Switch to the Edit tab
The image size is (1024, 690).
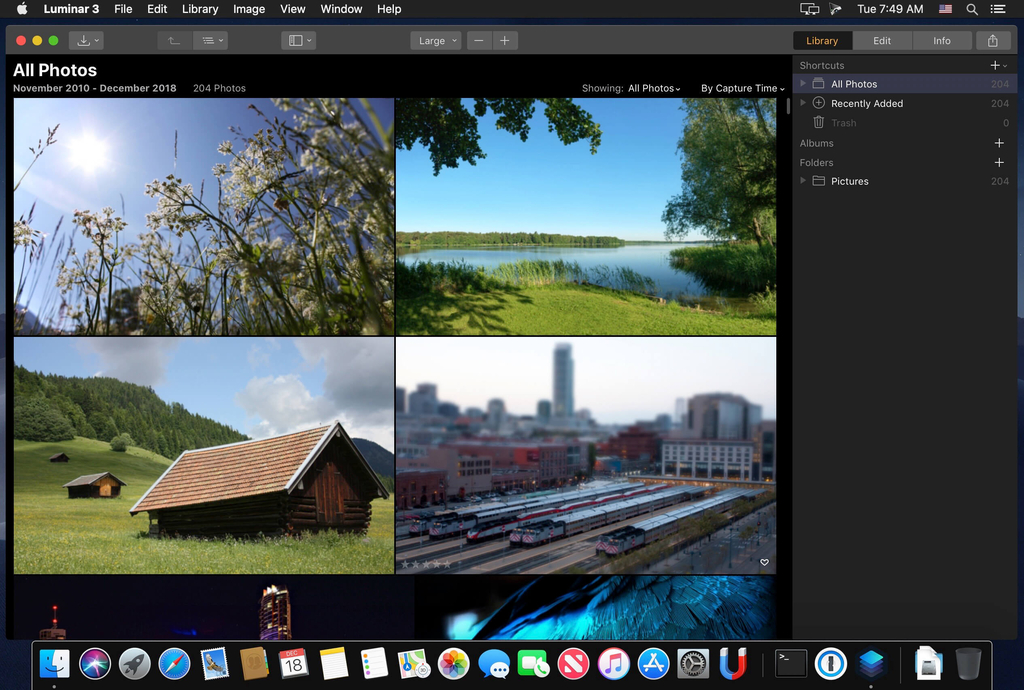pyautogui.click(x=881, y=41)
